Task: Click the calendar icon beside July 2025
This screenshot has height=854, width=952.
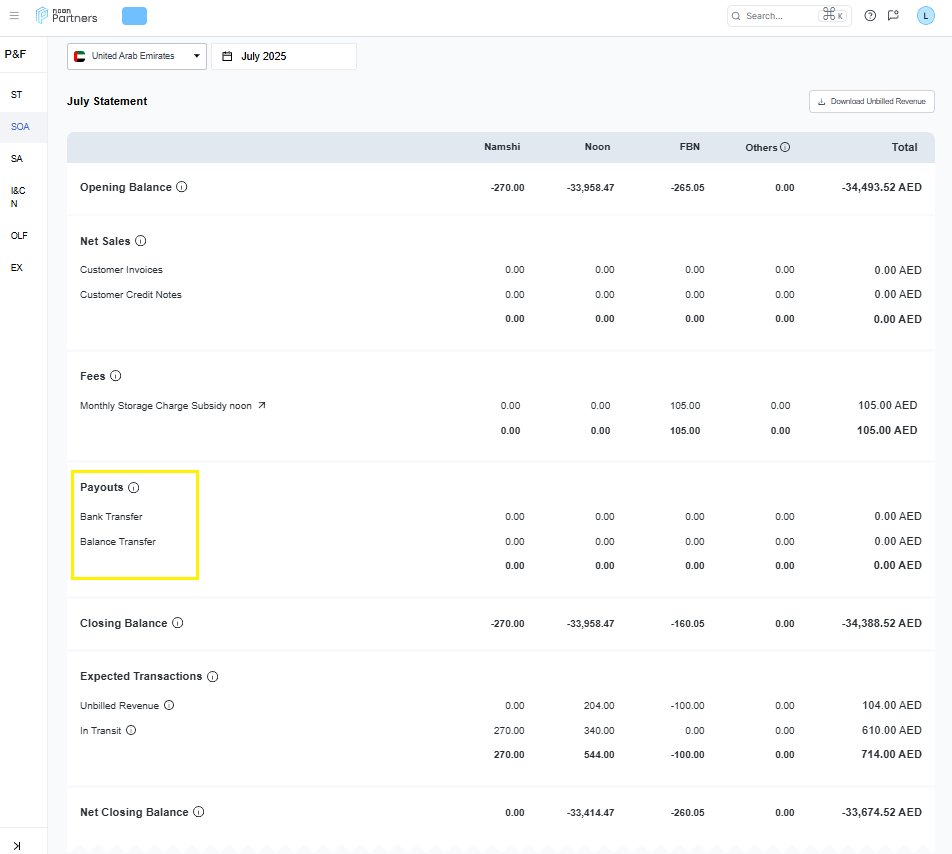Action: pos(227,56)
